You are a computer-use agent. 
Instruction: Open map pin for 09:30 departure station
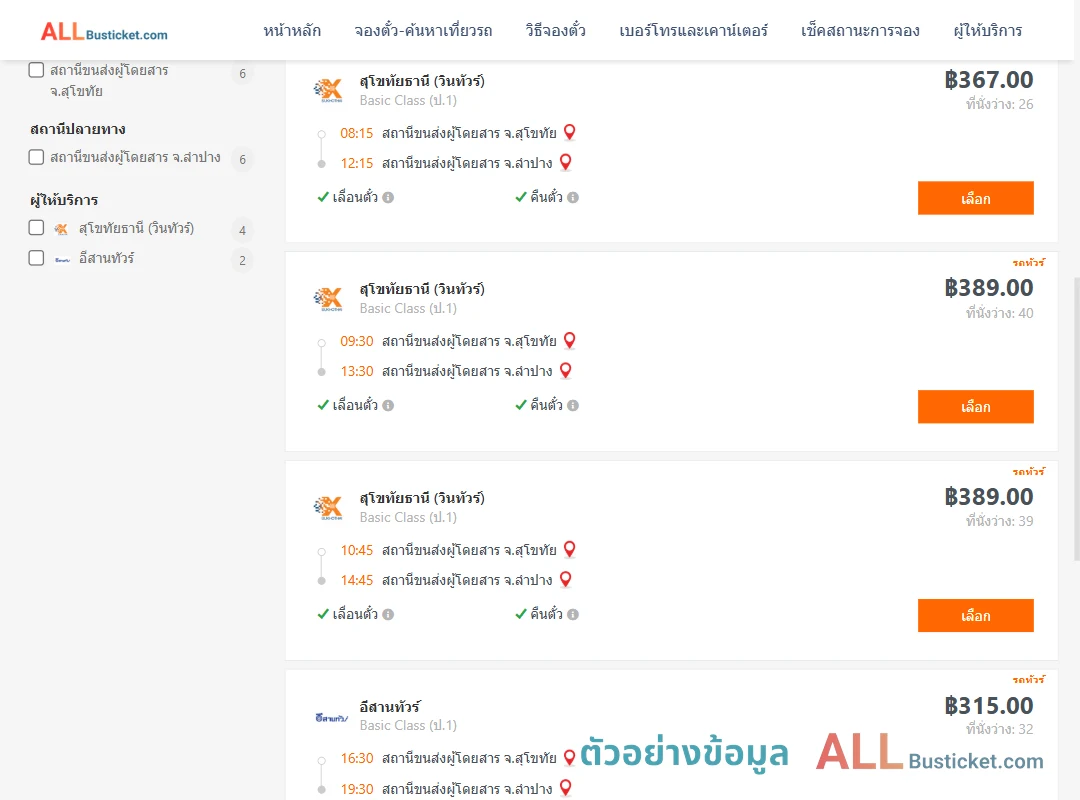click(x=570, y=340)
